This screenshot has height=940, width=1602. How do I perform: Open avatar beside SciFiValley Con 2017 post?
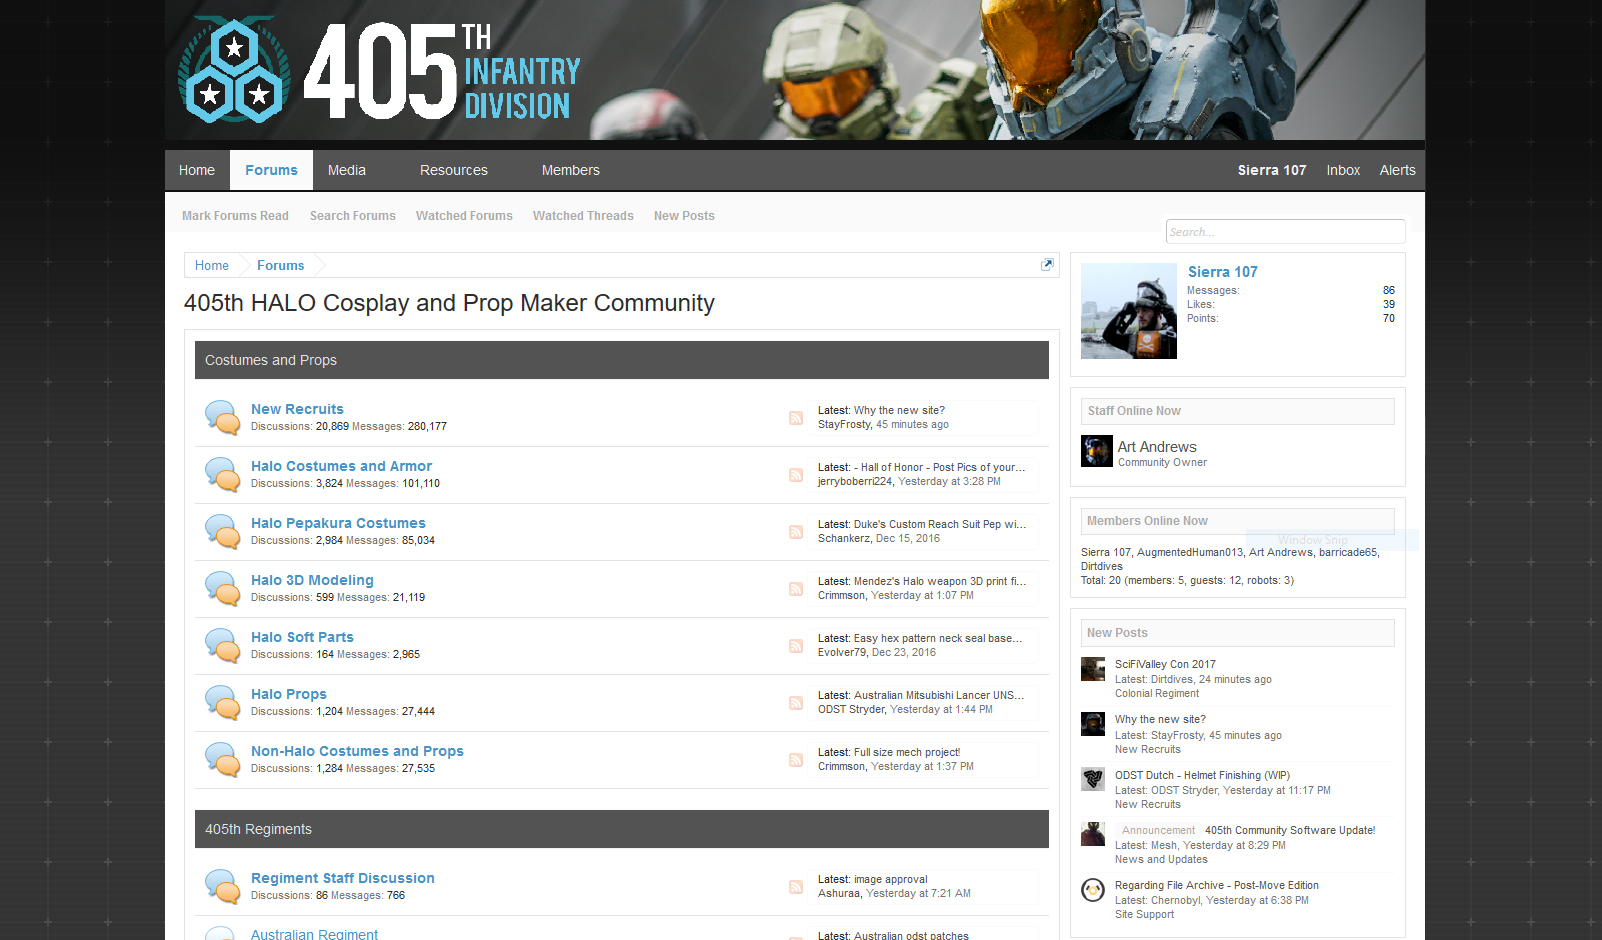pos(1093,669)
